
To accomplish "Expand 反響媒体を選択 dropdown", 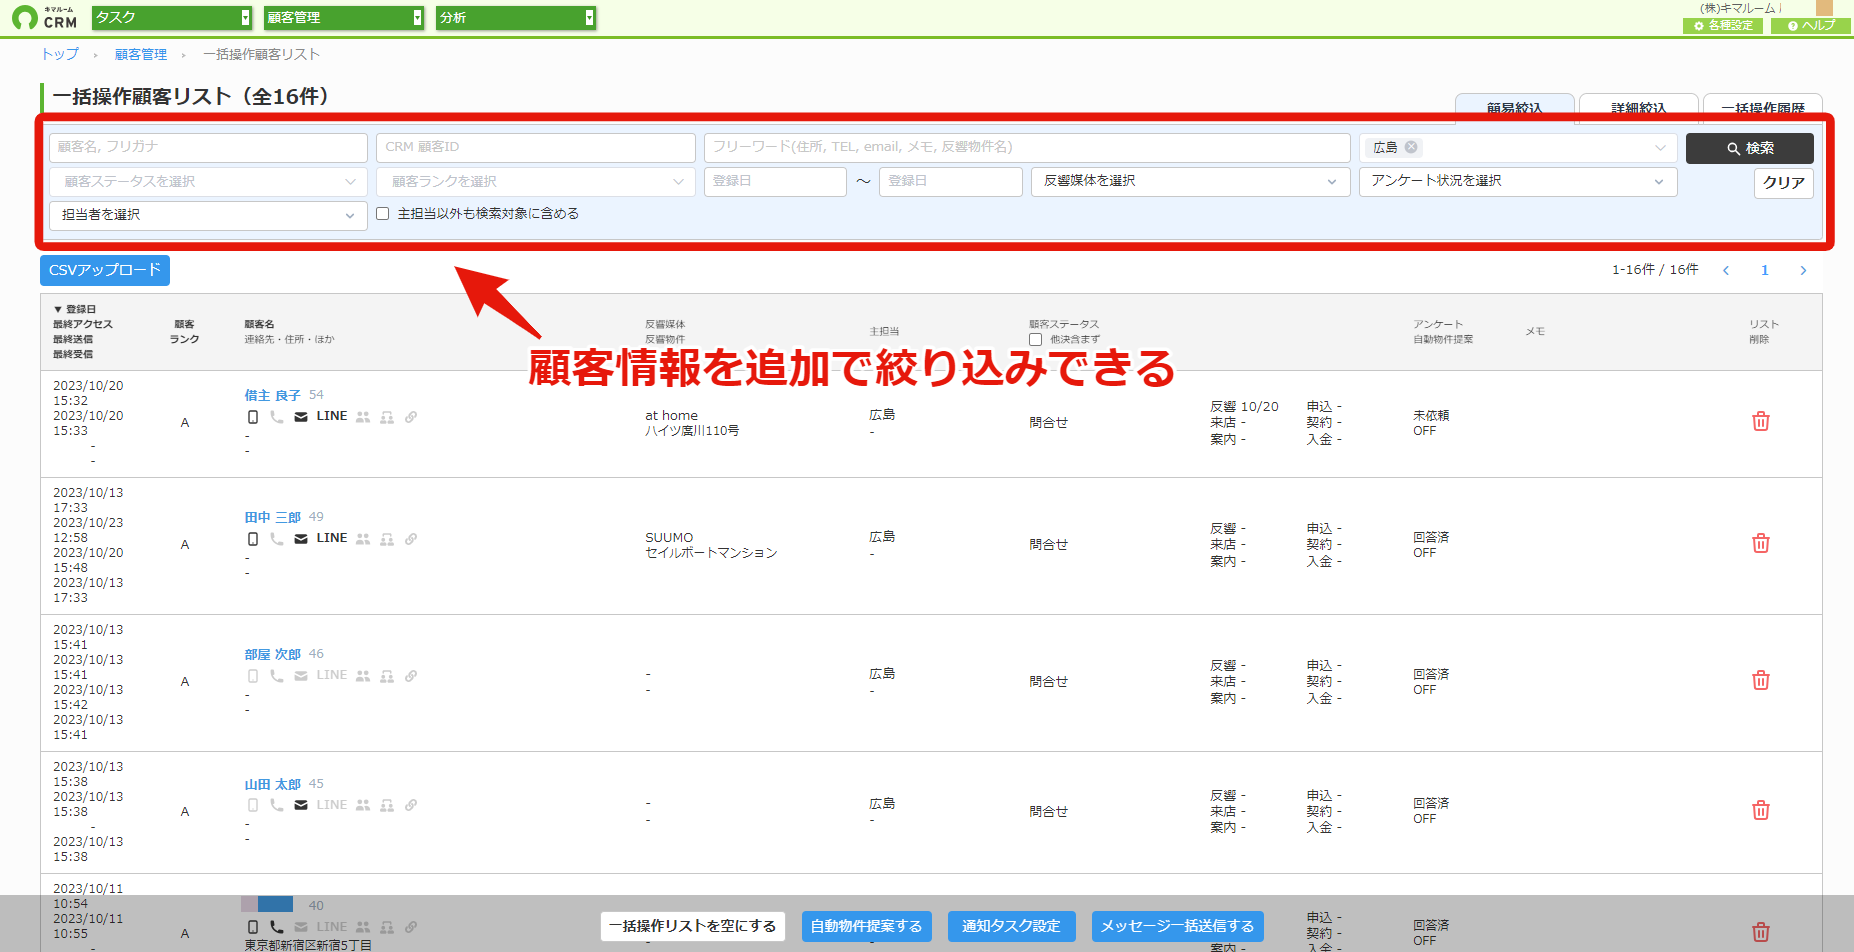I will pyautogui.click(x=1191, y=182).
